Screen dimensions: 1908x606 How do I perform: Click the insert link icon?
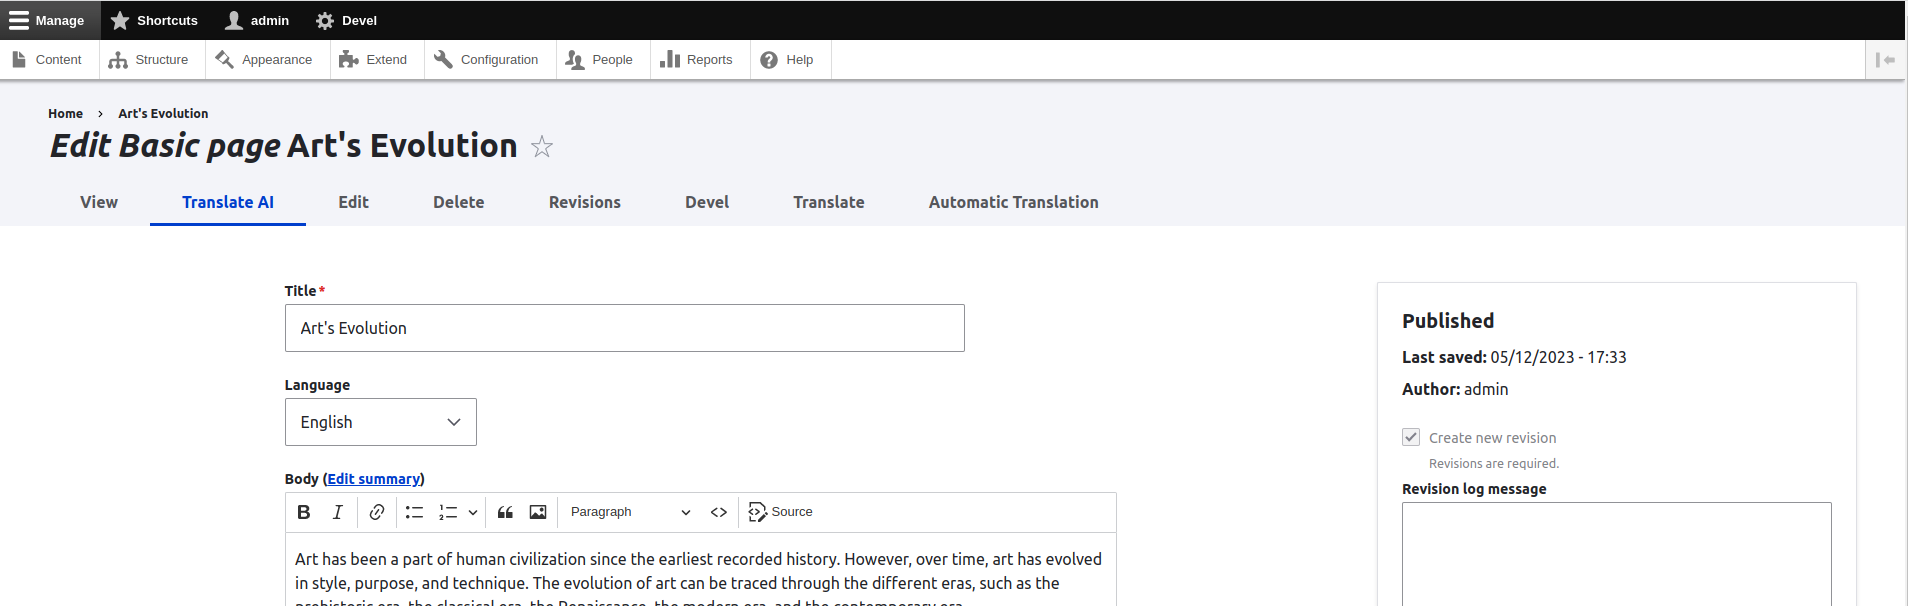click(376, 512)
